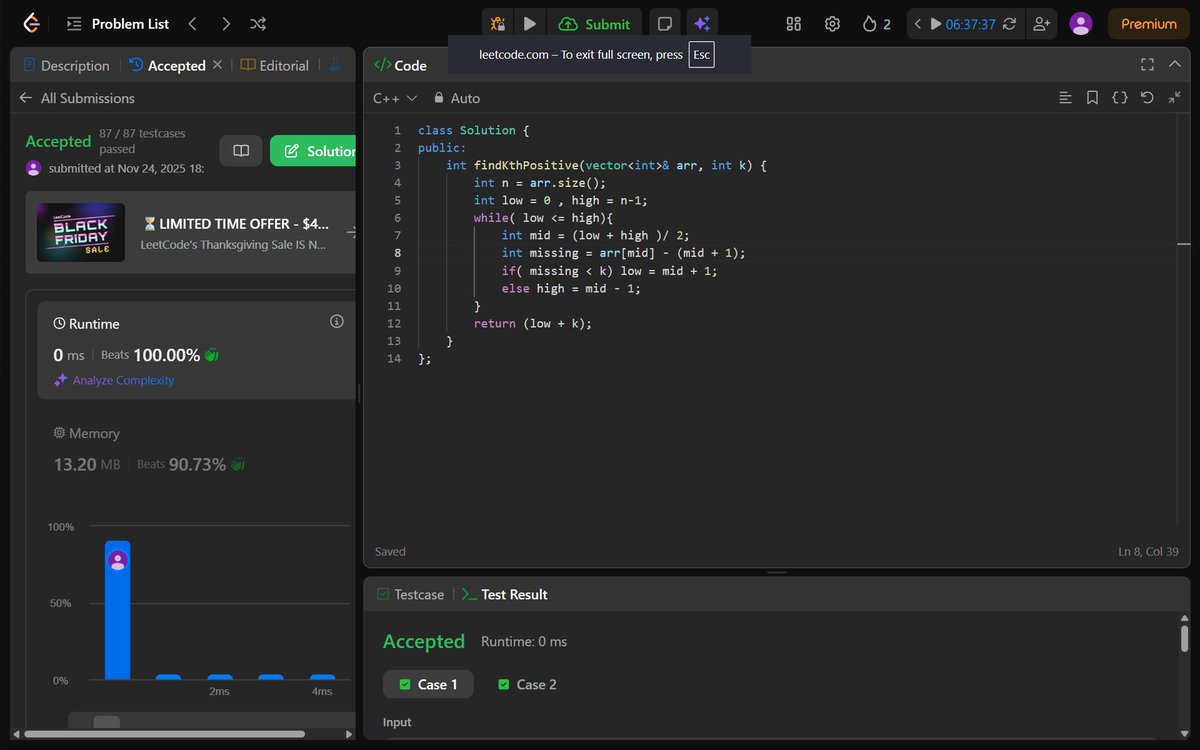This screenshot has width=1200, height=750.
Task: Run the code using the play icon
Action: [x=530, y=23]
